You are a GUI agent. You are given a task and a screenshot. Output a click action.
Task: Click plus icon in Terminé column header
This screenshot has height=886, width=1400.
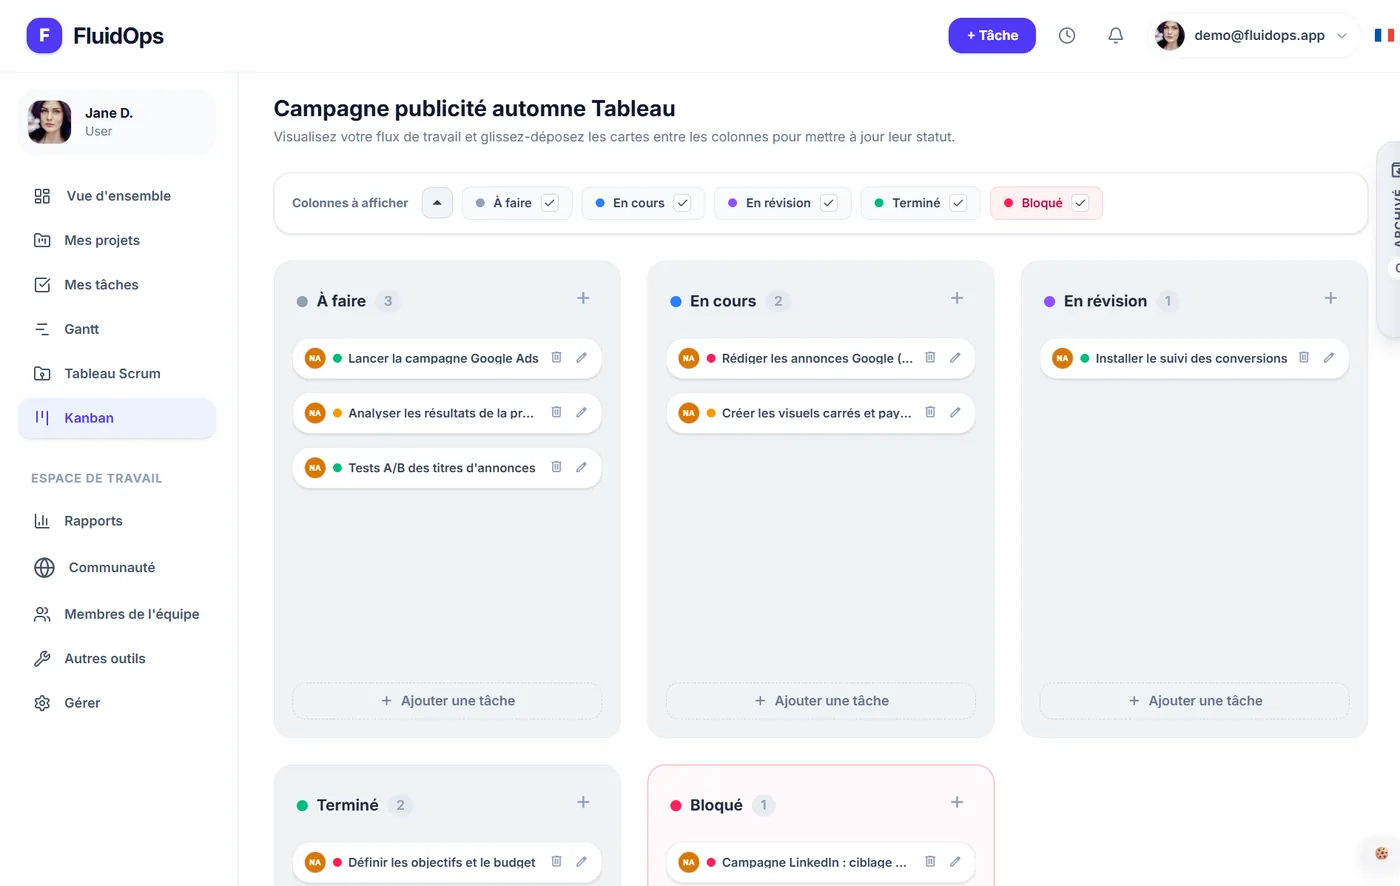583,802
